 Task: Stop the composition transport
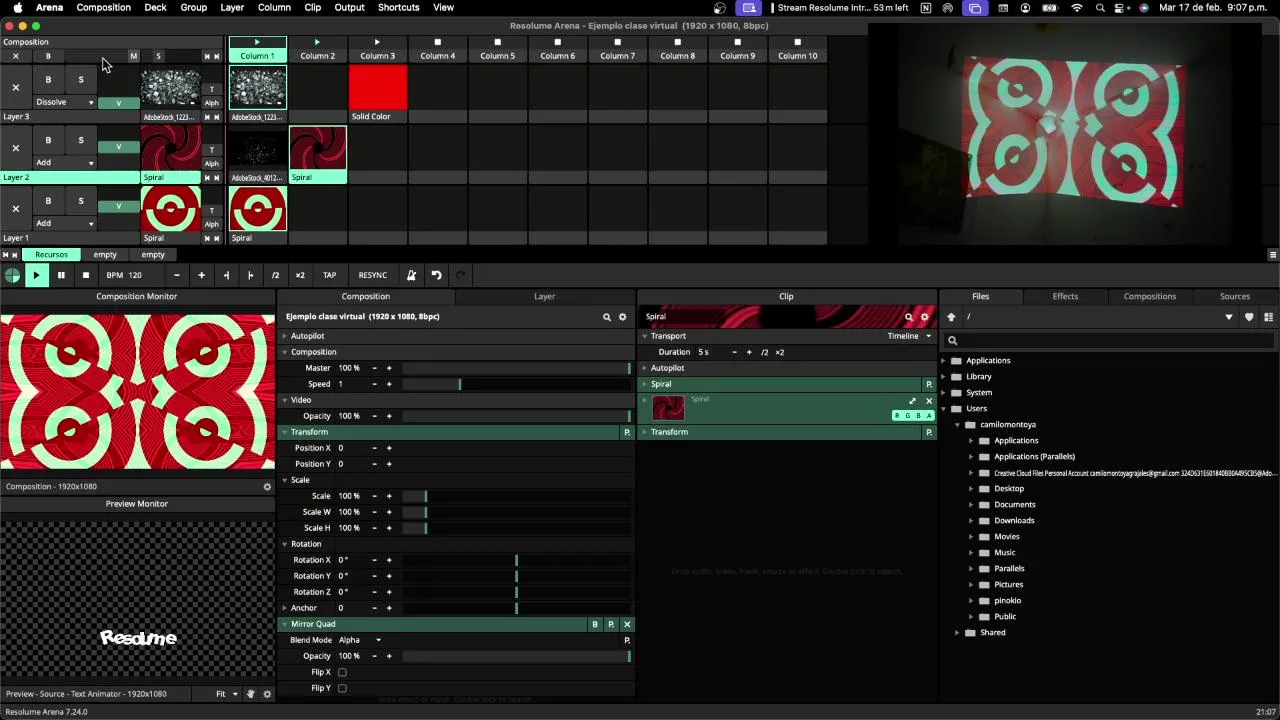pos(86,275)
